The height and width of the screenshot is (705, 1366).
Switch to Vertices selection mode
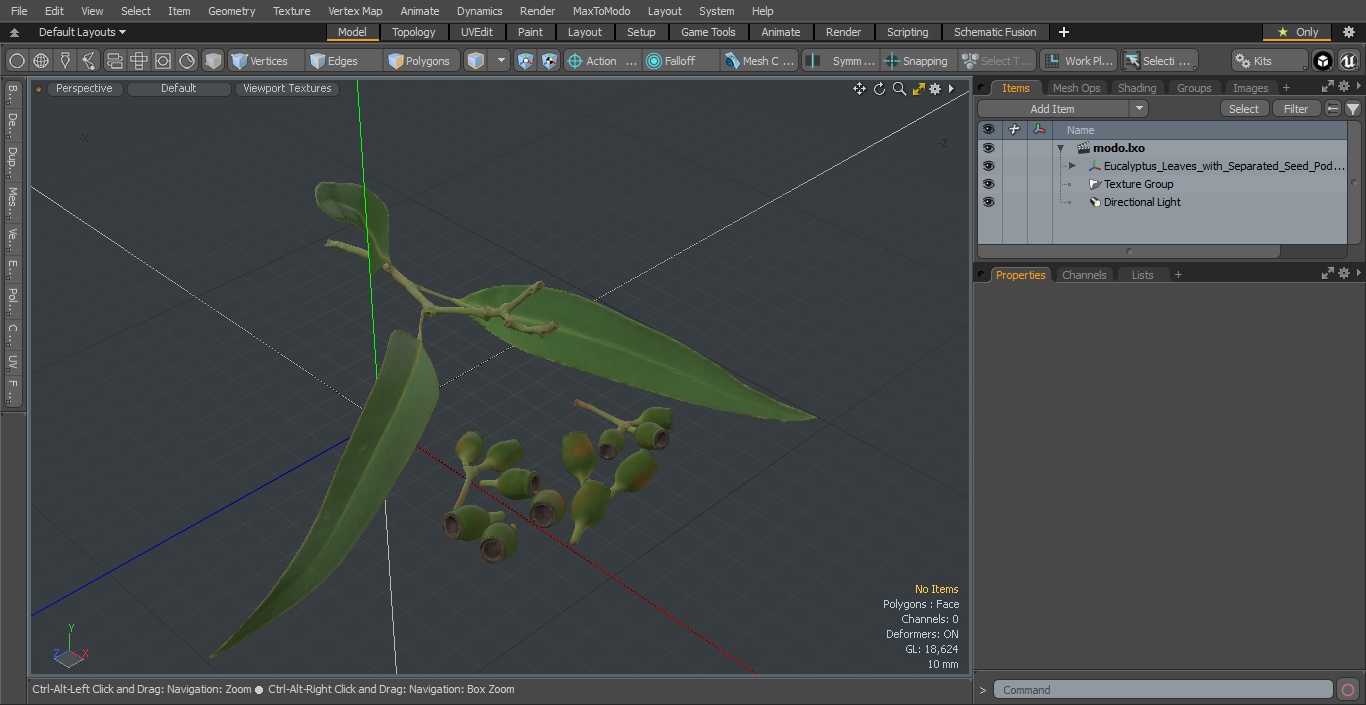tap(266, 61)
